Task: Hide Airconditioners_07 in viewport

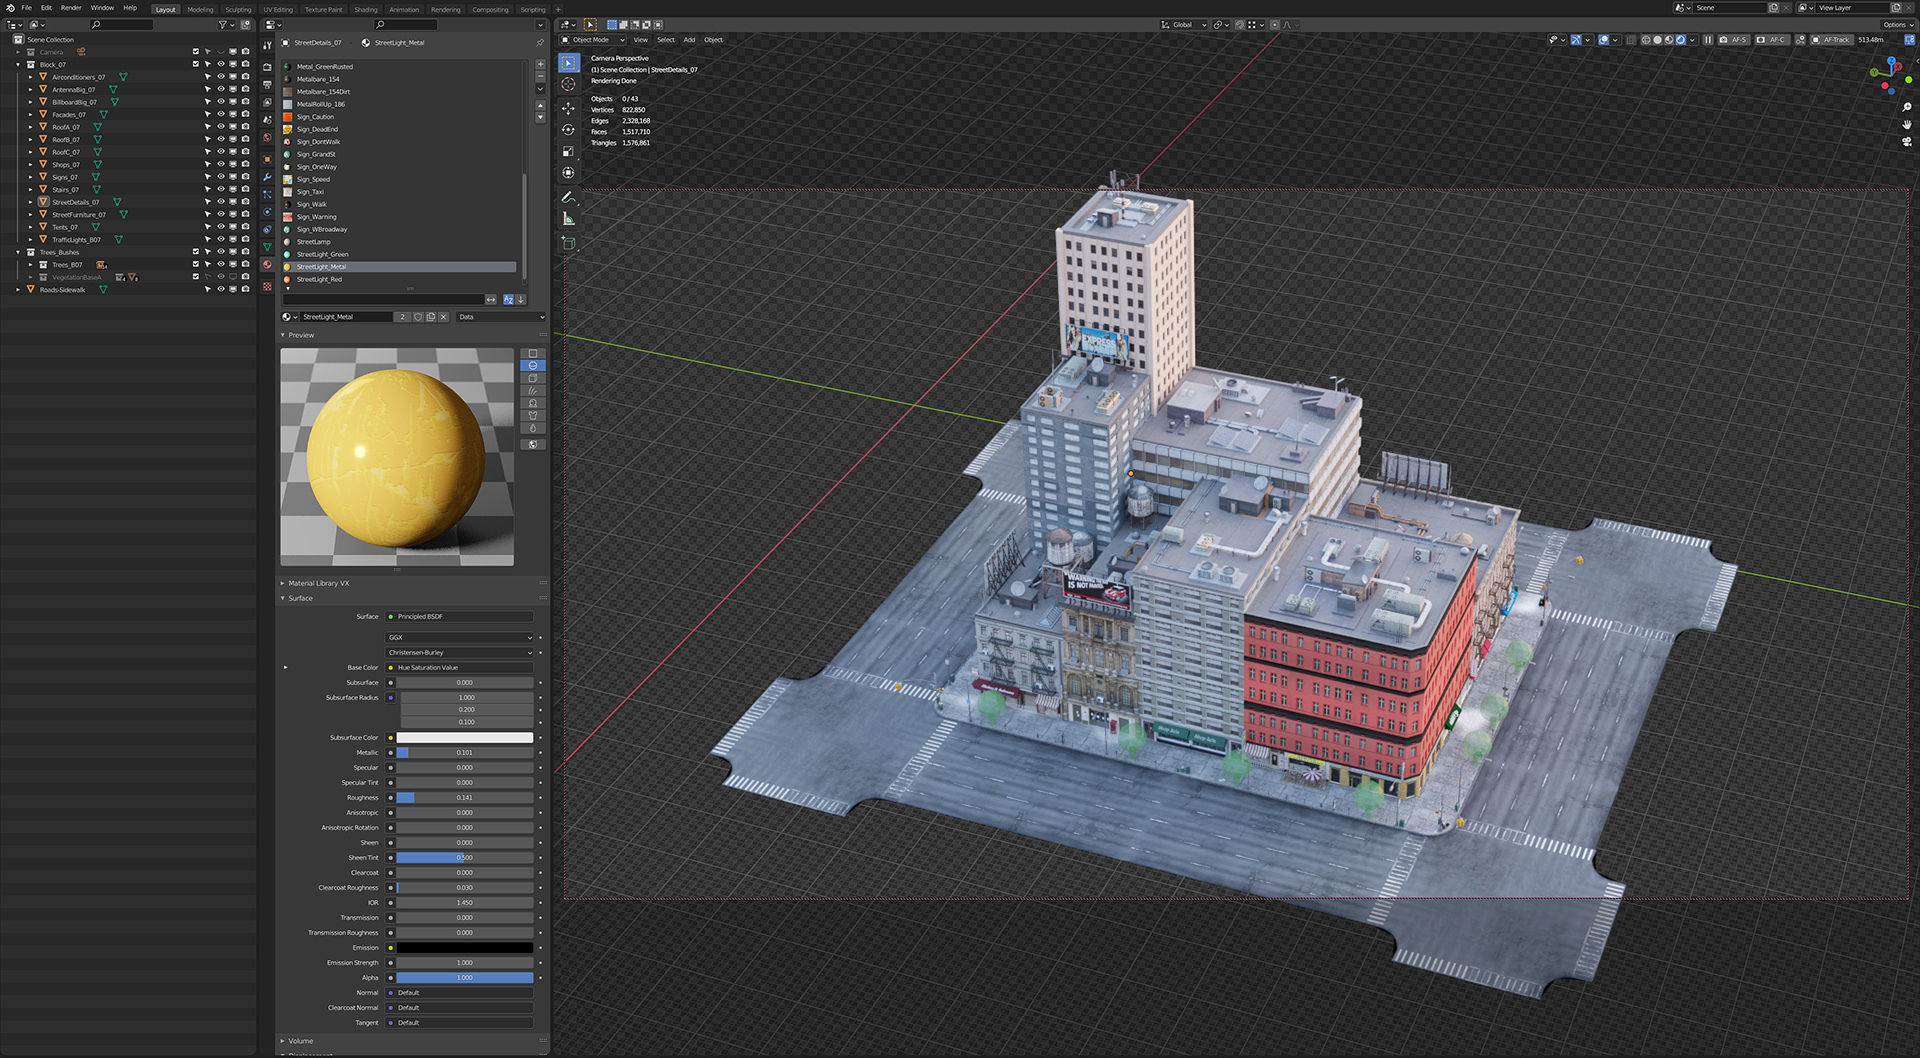Action: pos(220,77)
